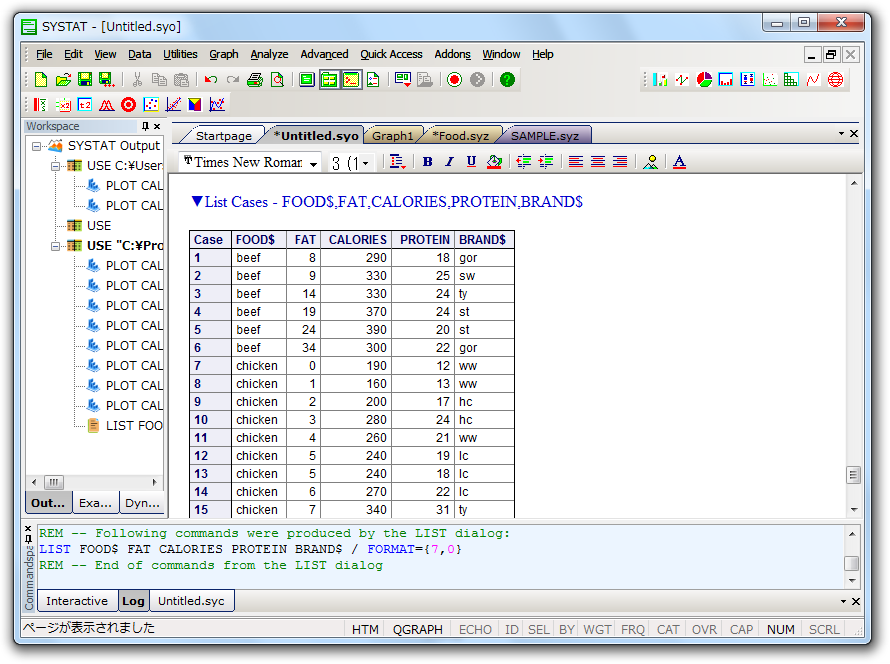The image size is (890, 664).
Task: Open the Graph menu
Action: click(224, 54)
